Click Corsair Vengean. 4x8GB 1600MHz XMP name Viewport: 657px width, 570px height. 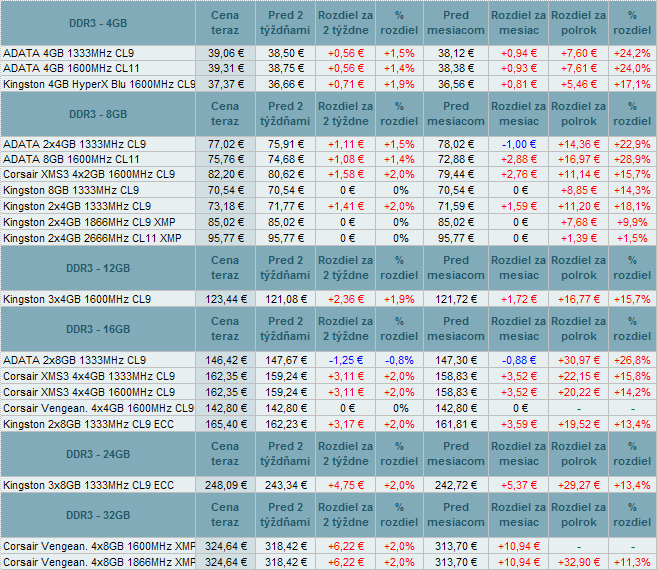click(x=99, y=546)
